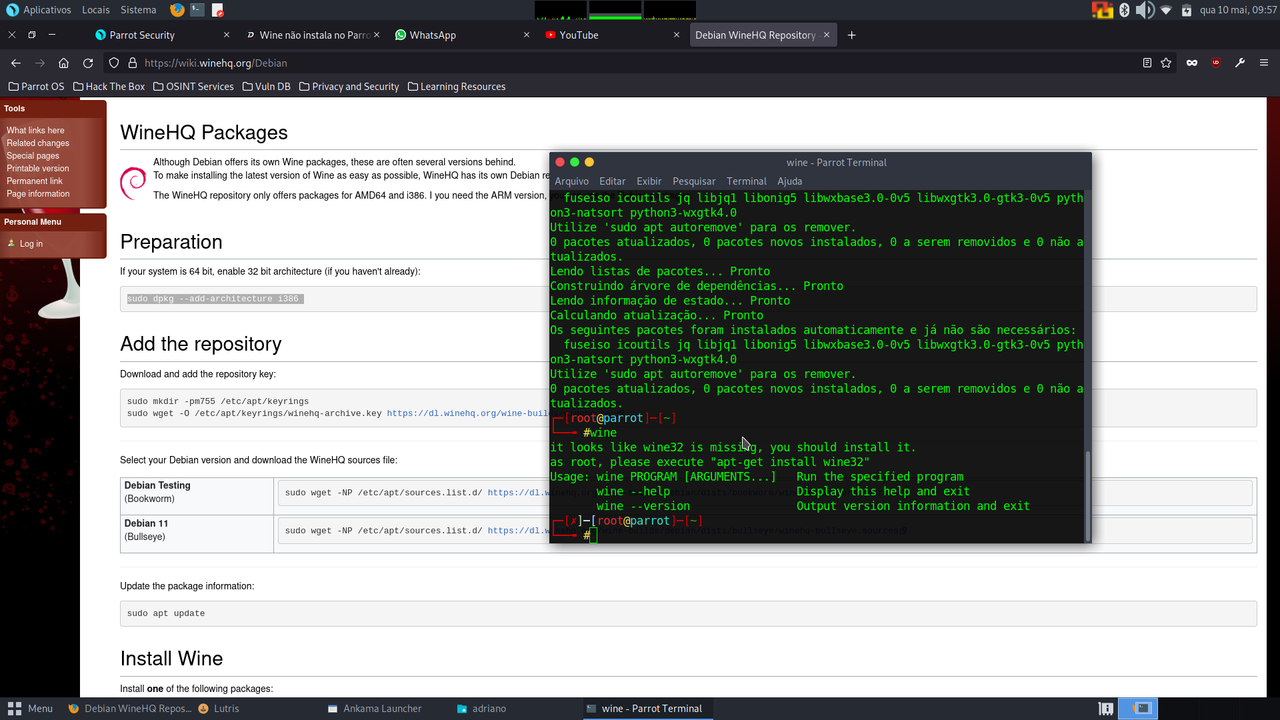The height and width of the screenshot is (720, 1280).
Task: Switch to the Wine não instala tab
Action: [311, 35]
